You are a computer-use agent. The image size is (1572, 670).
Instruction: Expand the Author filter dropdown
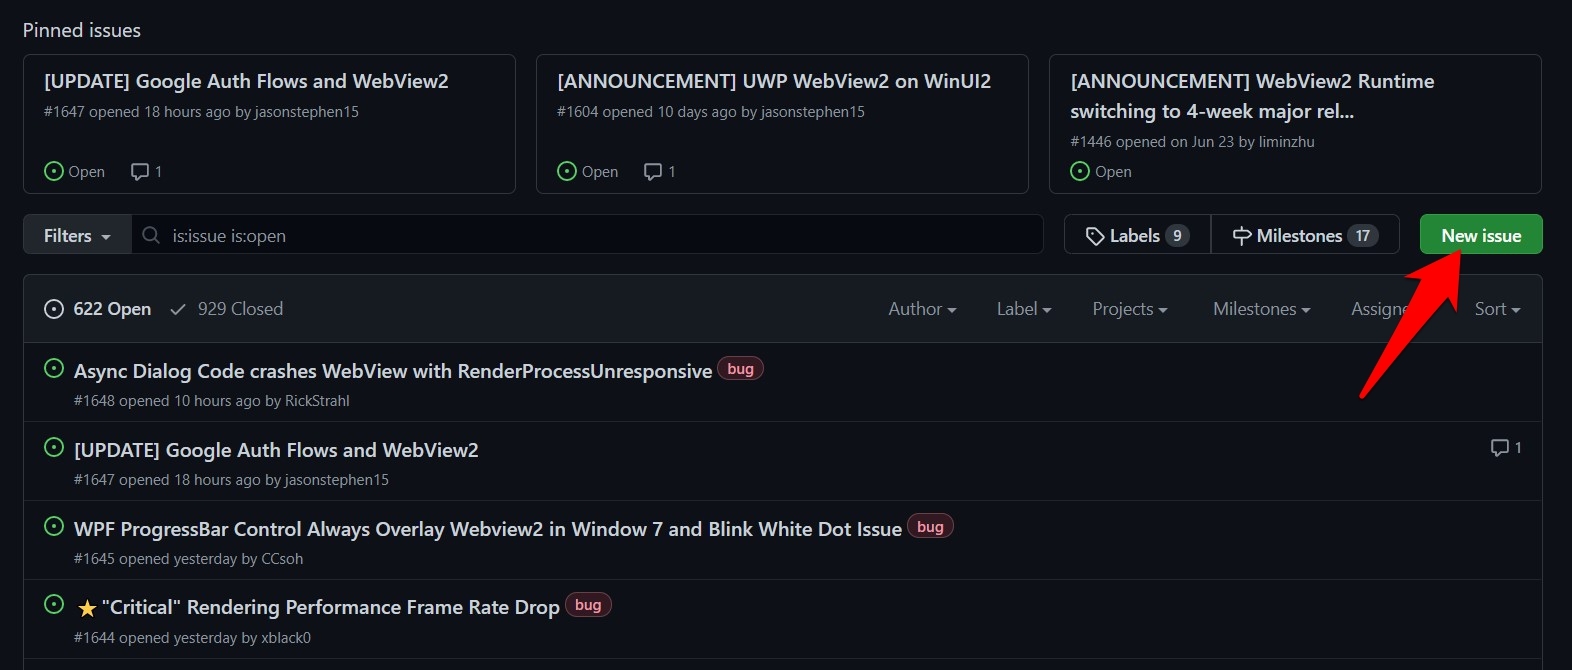pos(922,309)
